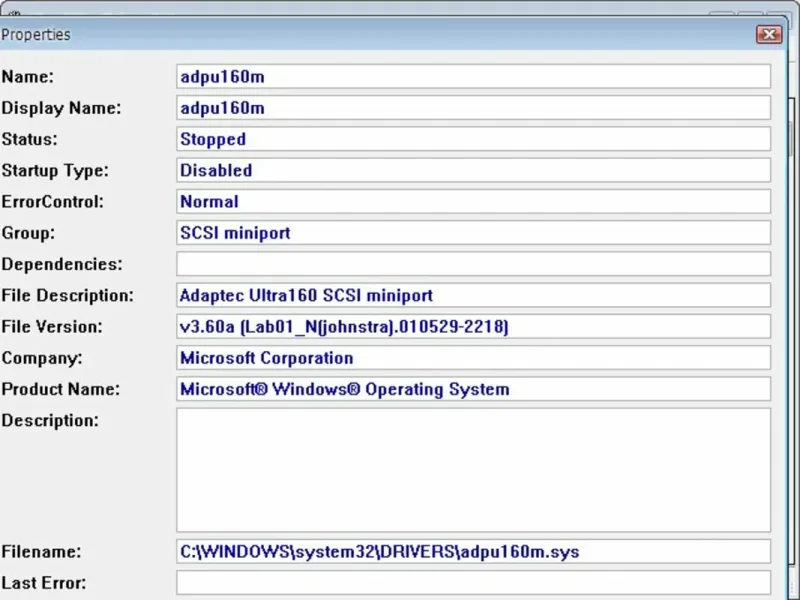This screenshot has height=600, width=800.
Task: Click the Name field showing adpu160m
Action: pos(473,77)
